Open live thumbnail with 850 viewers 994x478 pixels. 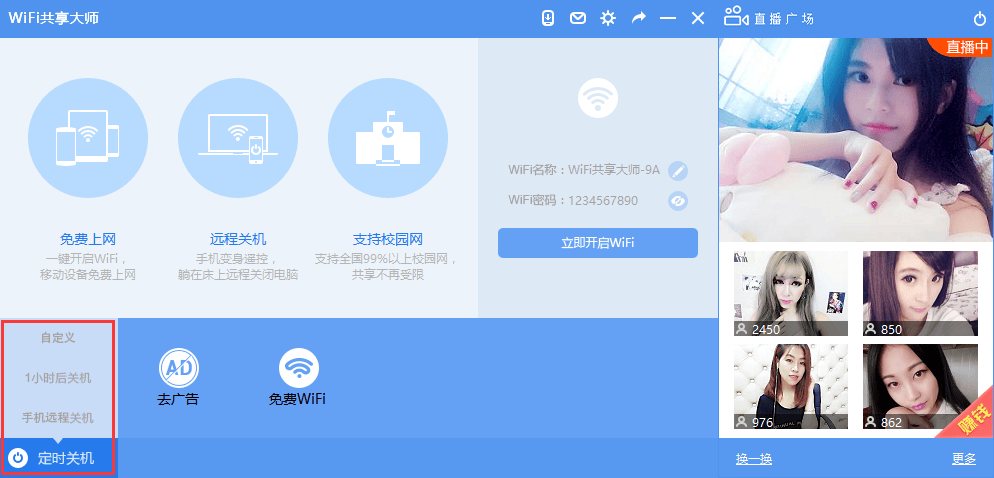[x=920, y=294]
